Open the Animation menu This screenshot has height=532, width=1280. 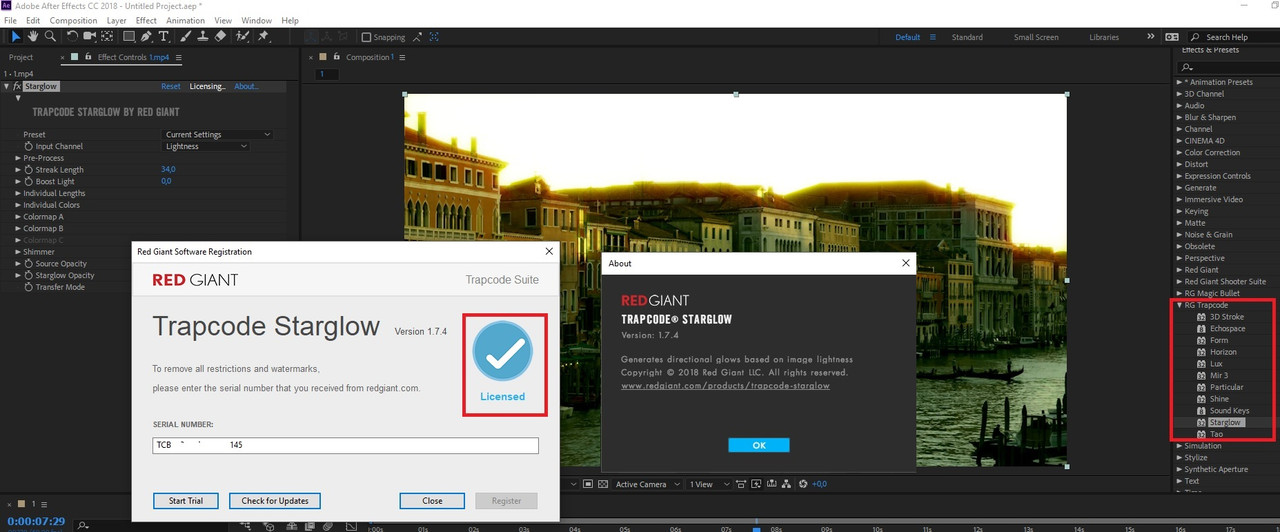(x=185, y=20)
